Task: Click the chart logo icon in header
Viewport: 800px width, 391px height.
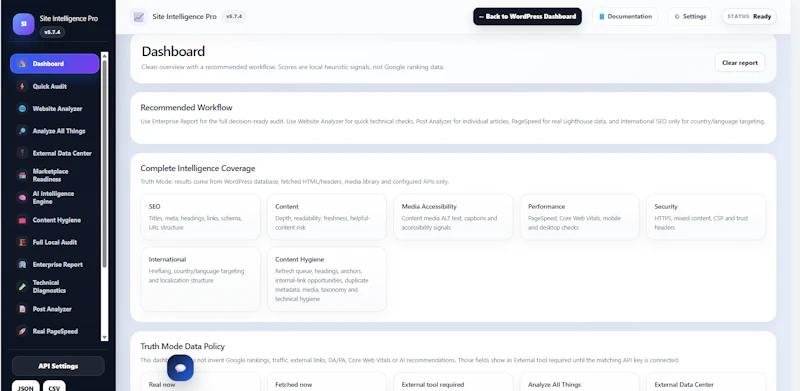Action: [x=139, y=17]
